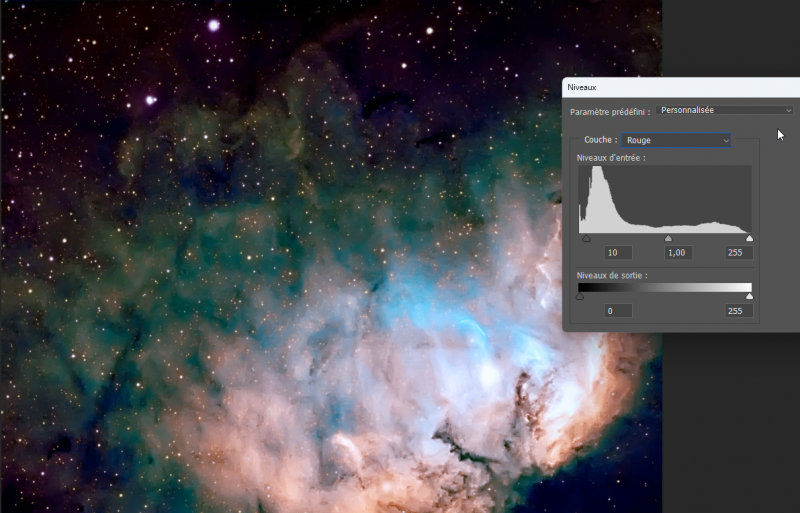Click the input shadow field showing 10

[618, 253]
